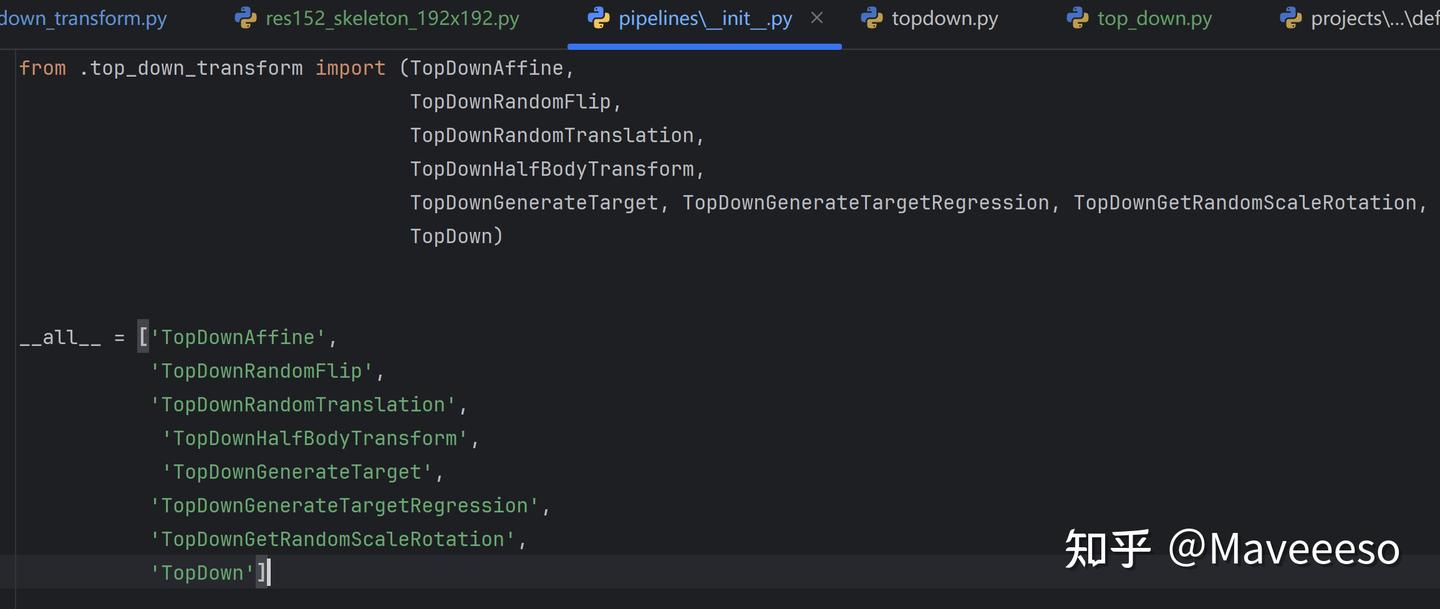Select the active pipelines\__init__.py tab

click(700, 17)
